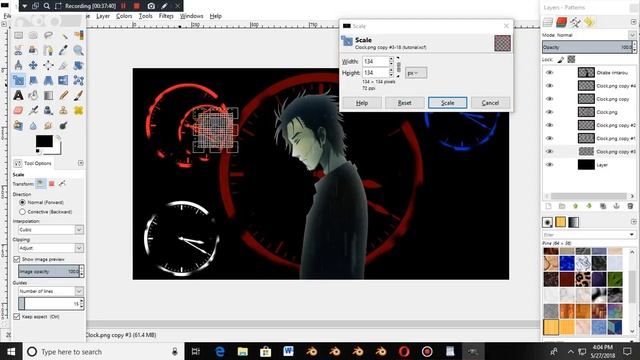Select the Perspective tool
640x360 pixels.
[x=48, y=80]
